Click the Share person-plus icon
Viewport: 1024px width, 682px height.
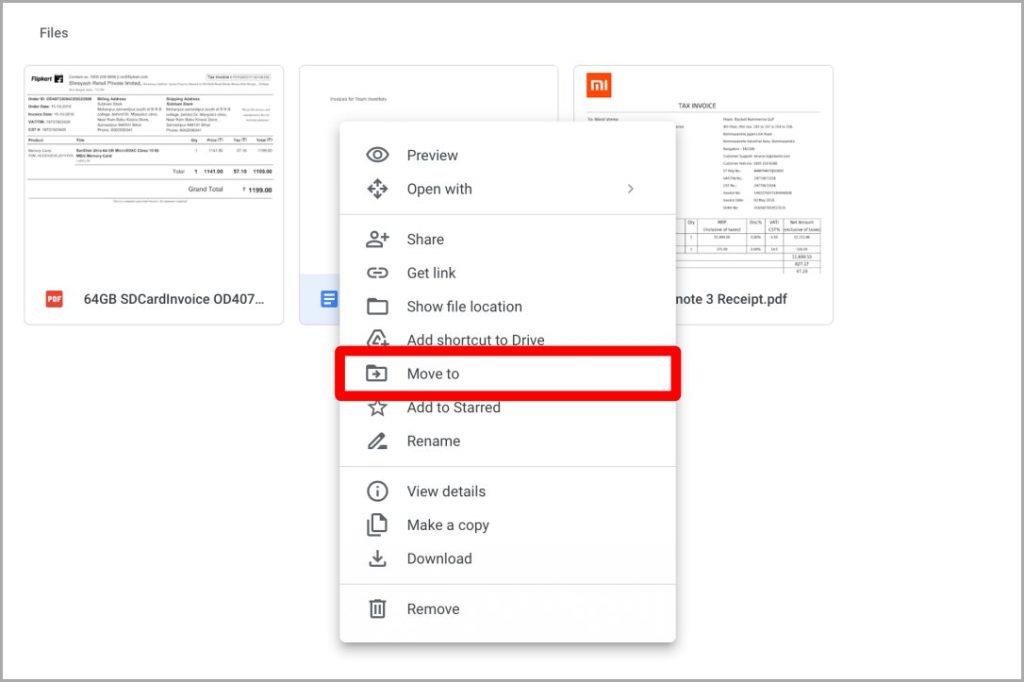click(x=377, y=239)
